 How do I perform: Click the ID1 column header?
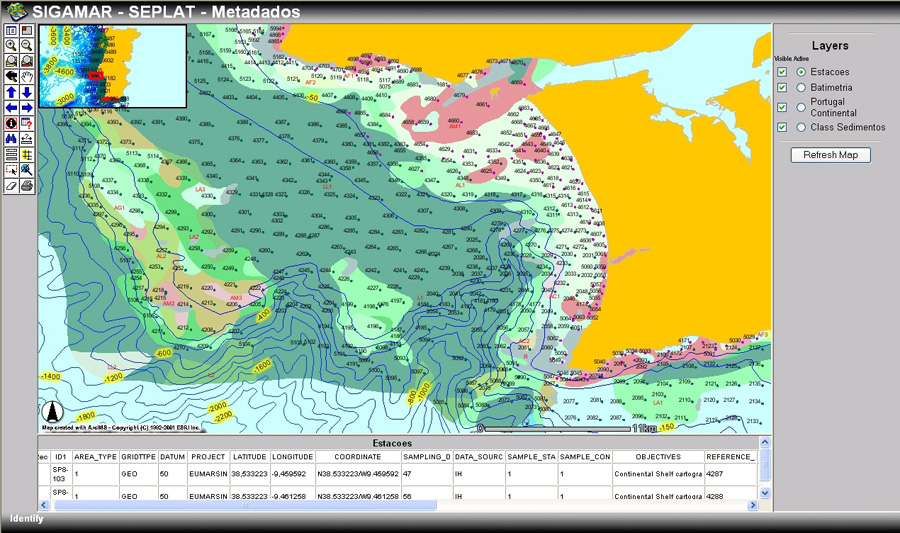point(61,457)
